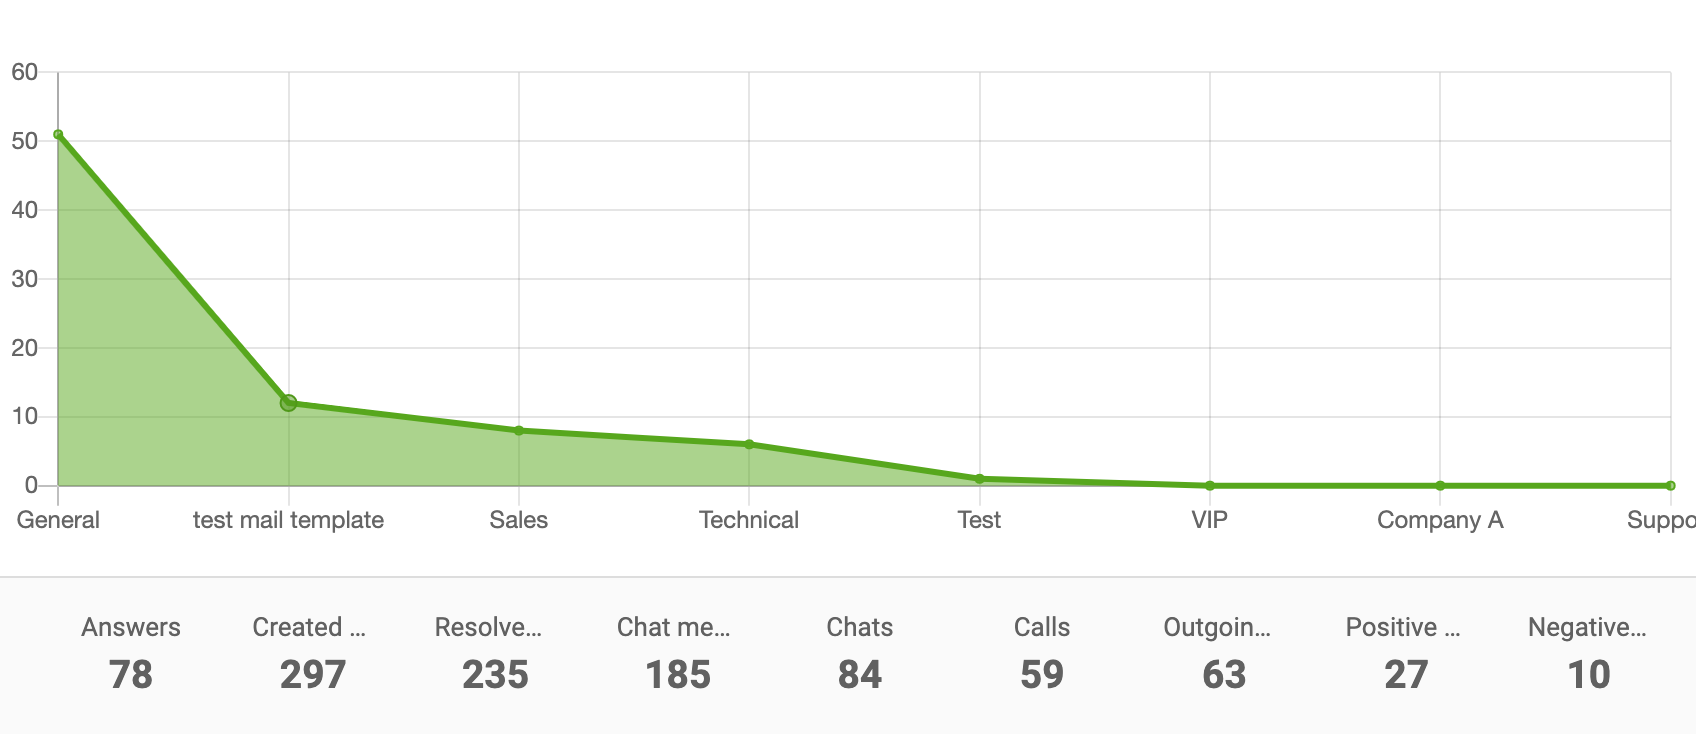1696x734 pixels.
Task: Select the Sales data point on line
Action: pos(519,431)
